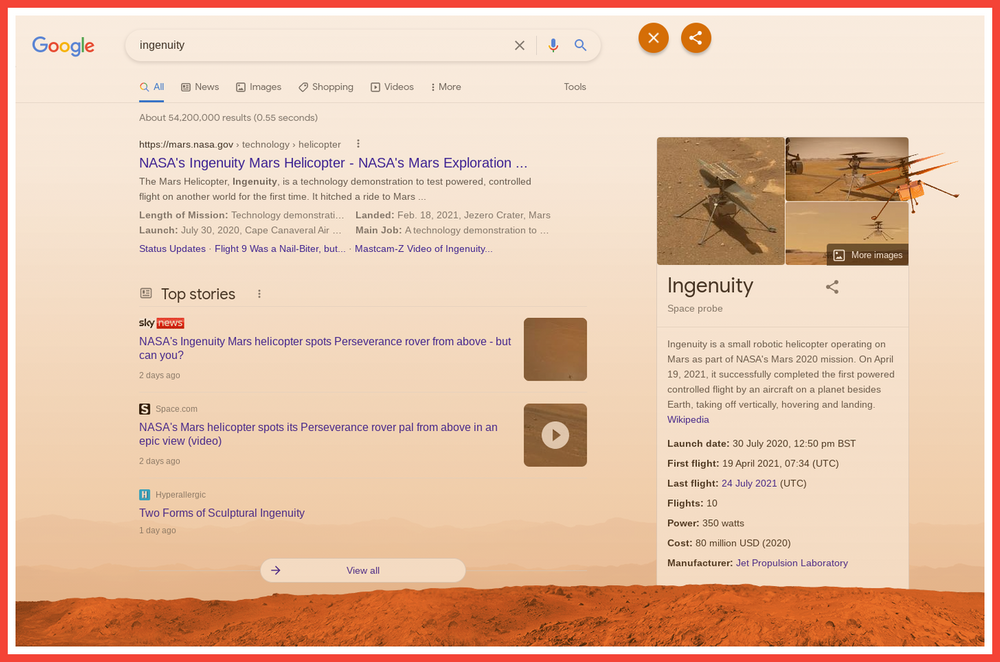Share the Ingenuity knowledge panel
This screenshot has height=662, width=1000.
pos(832,287)
